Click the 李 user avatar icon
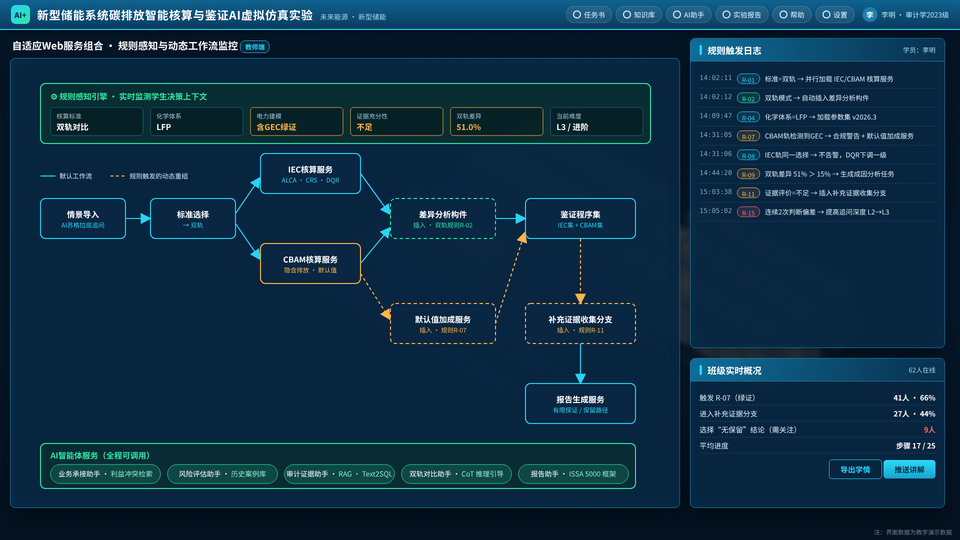 pos(869,15)
